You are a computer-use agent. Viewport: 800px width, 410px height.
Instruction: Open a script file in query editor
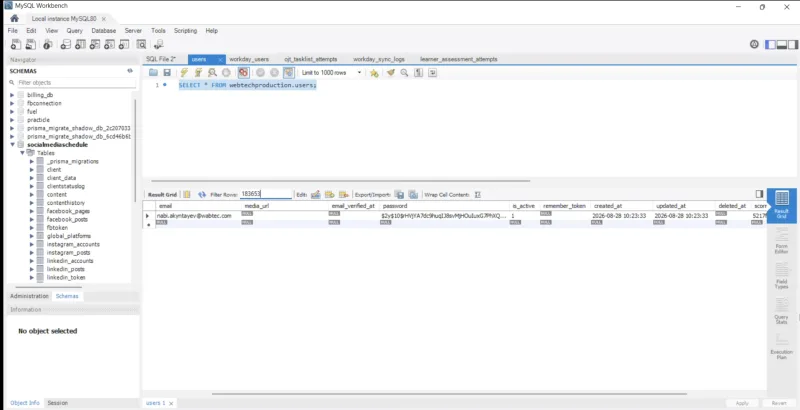tap(153, 73)
